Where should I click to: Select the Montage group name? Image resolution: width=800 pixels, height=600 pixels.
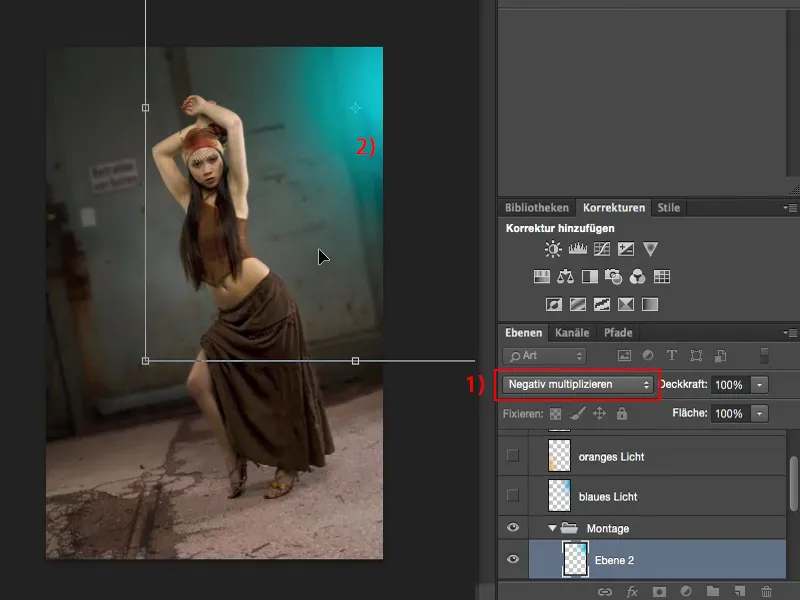click(x=608, y=529)
